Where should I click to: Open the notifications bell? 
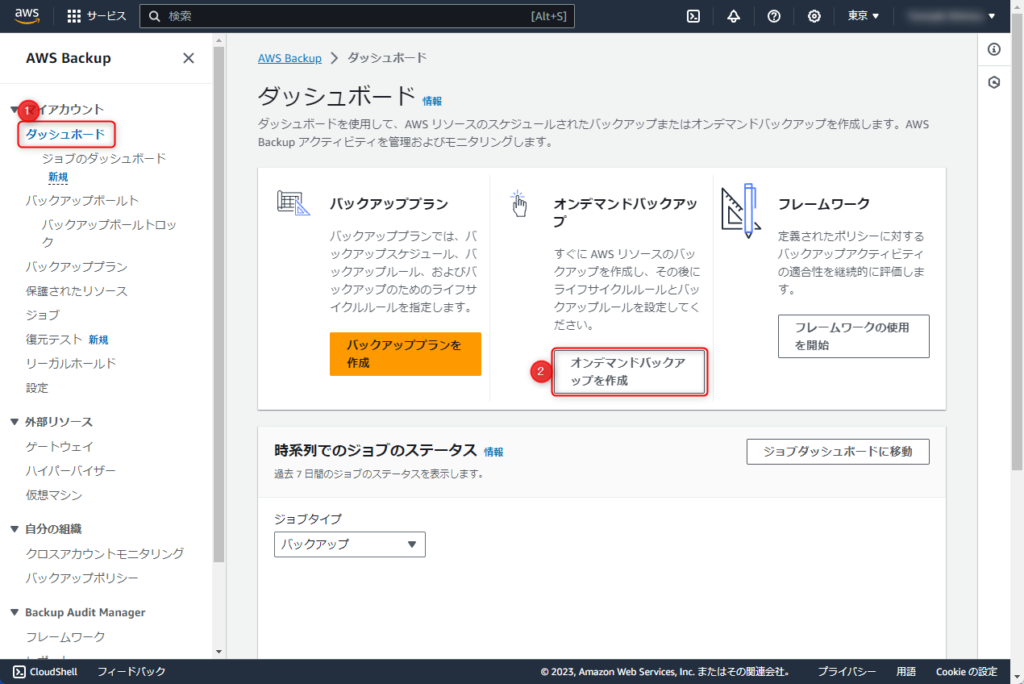pos(733,16)
